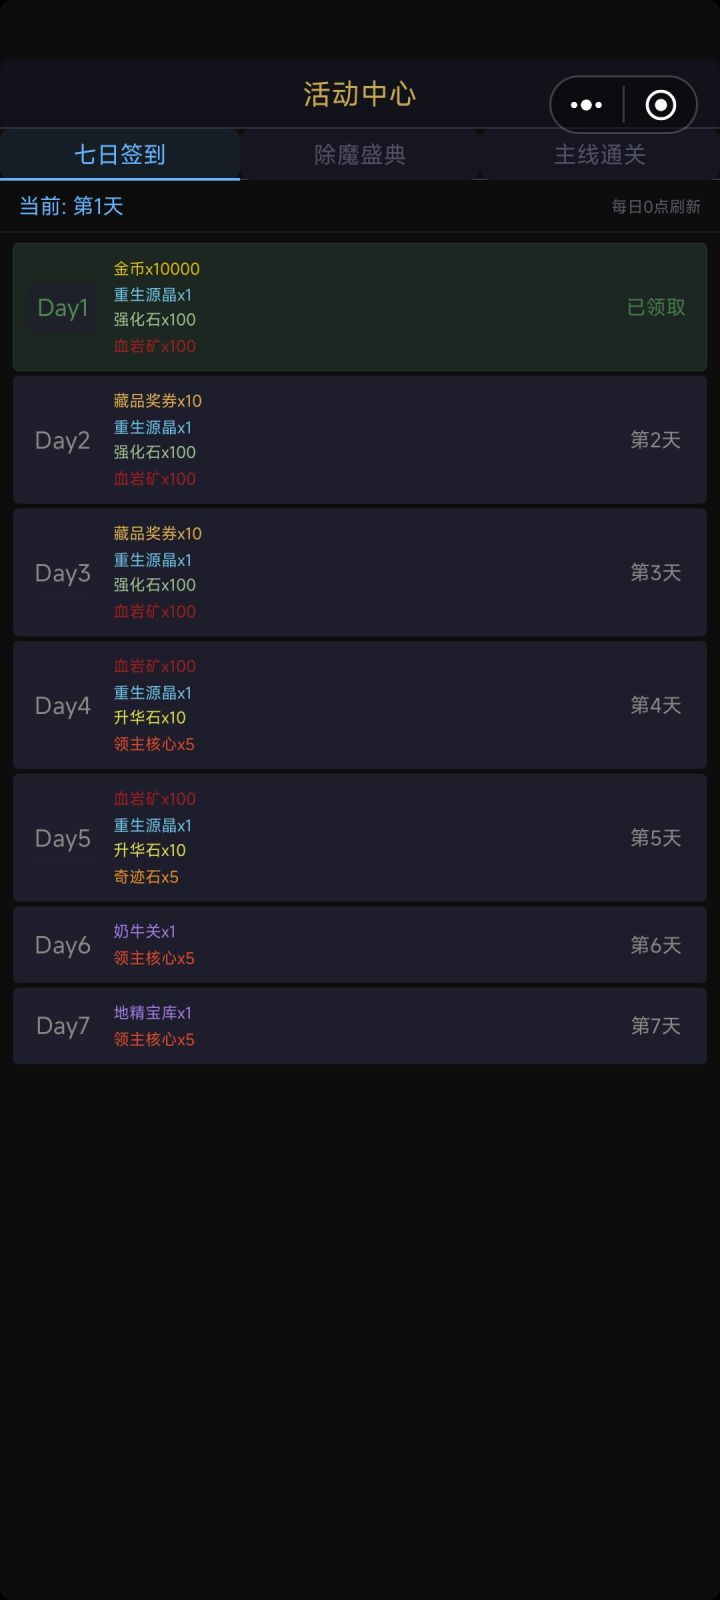Click 奇迹石x5 reward in Day5
Screen dimensions: 720x1600
[x=146, y=877]
